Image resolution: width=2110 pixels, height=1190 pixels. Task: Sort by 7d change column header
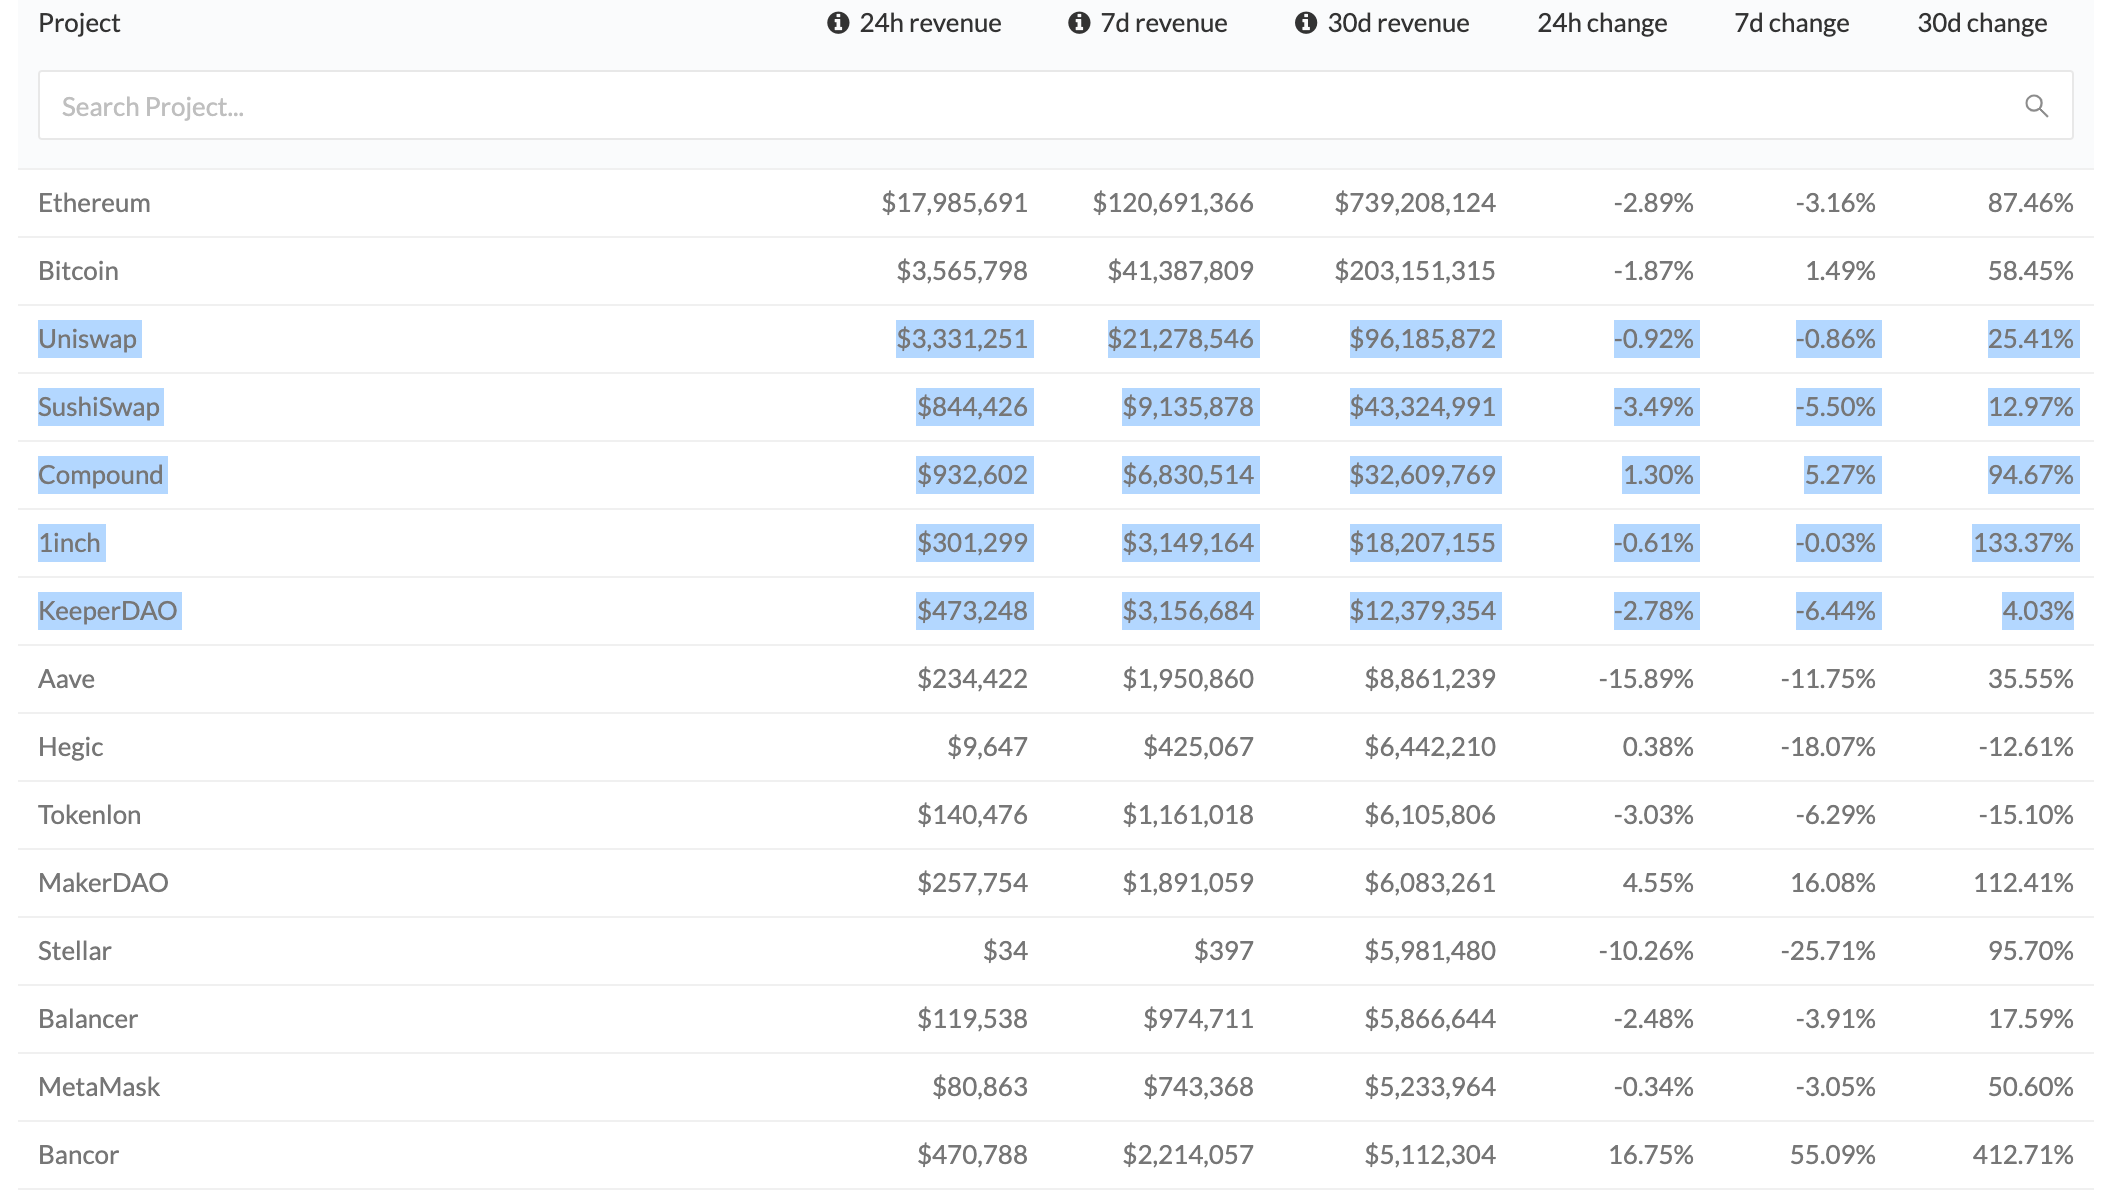click(x=1791, y=23)
